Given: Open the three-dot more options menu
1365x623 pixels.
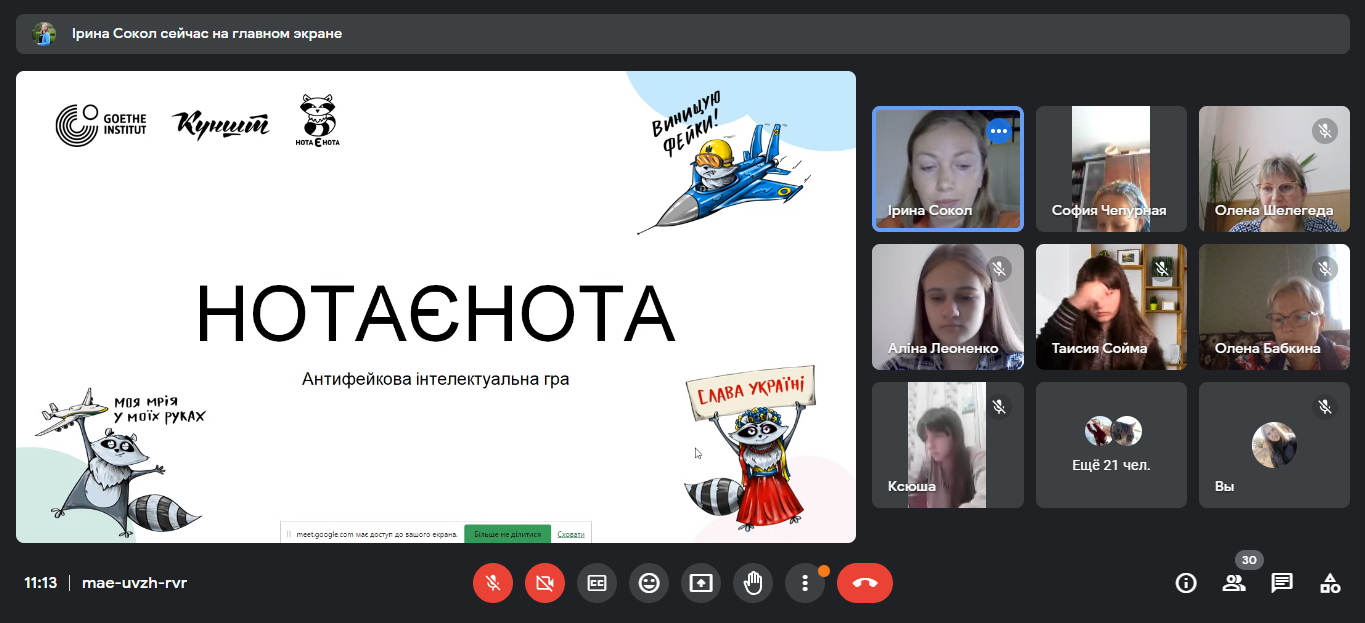Looking at the screenshot, I should pos(805,583).
